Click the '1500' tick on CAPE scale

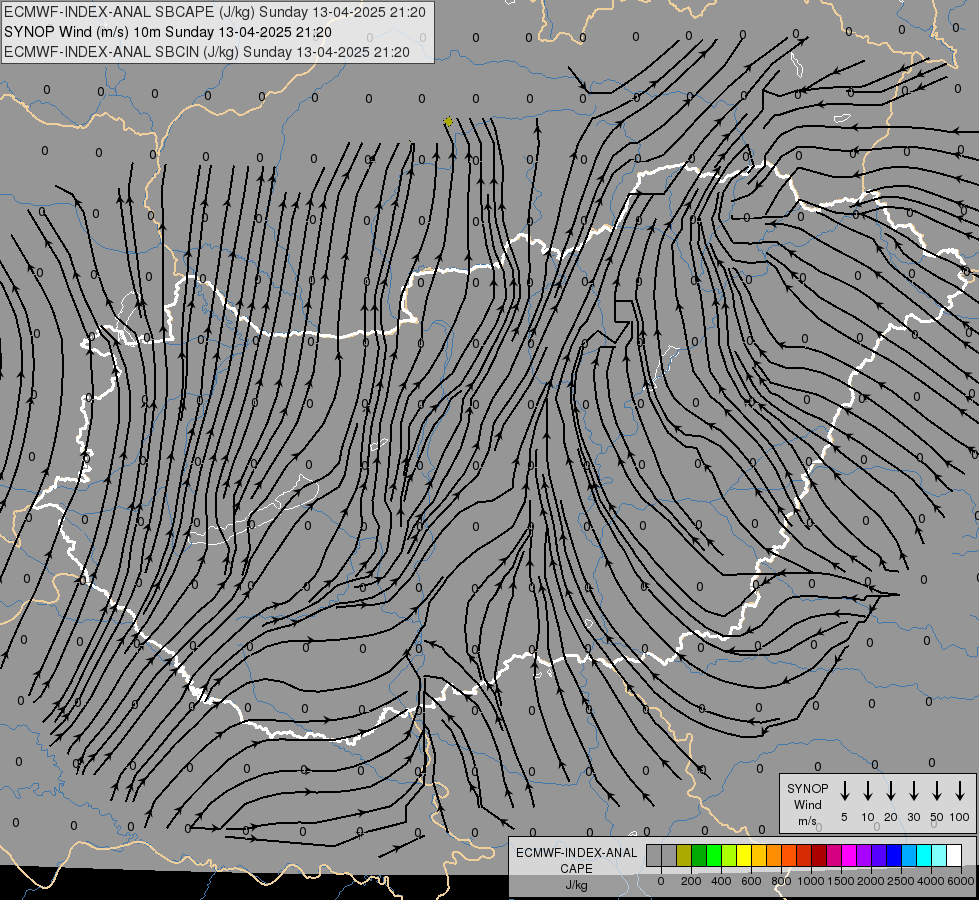[x=841, y=881]
